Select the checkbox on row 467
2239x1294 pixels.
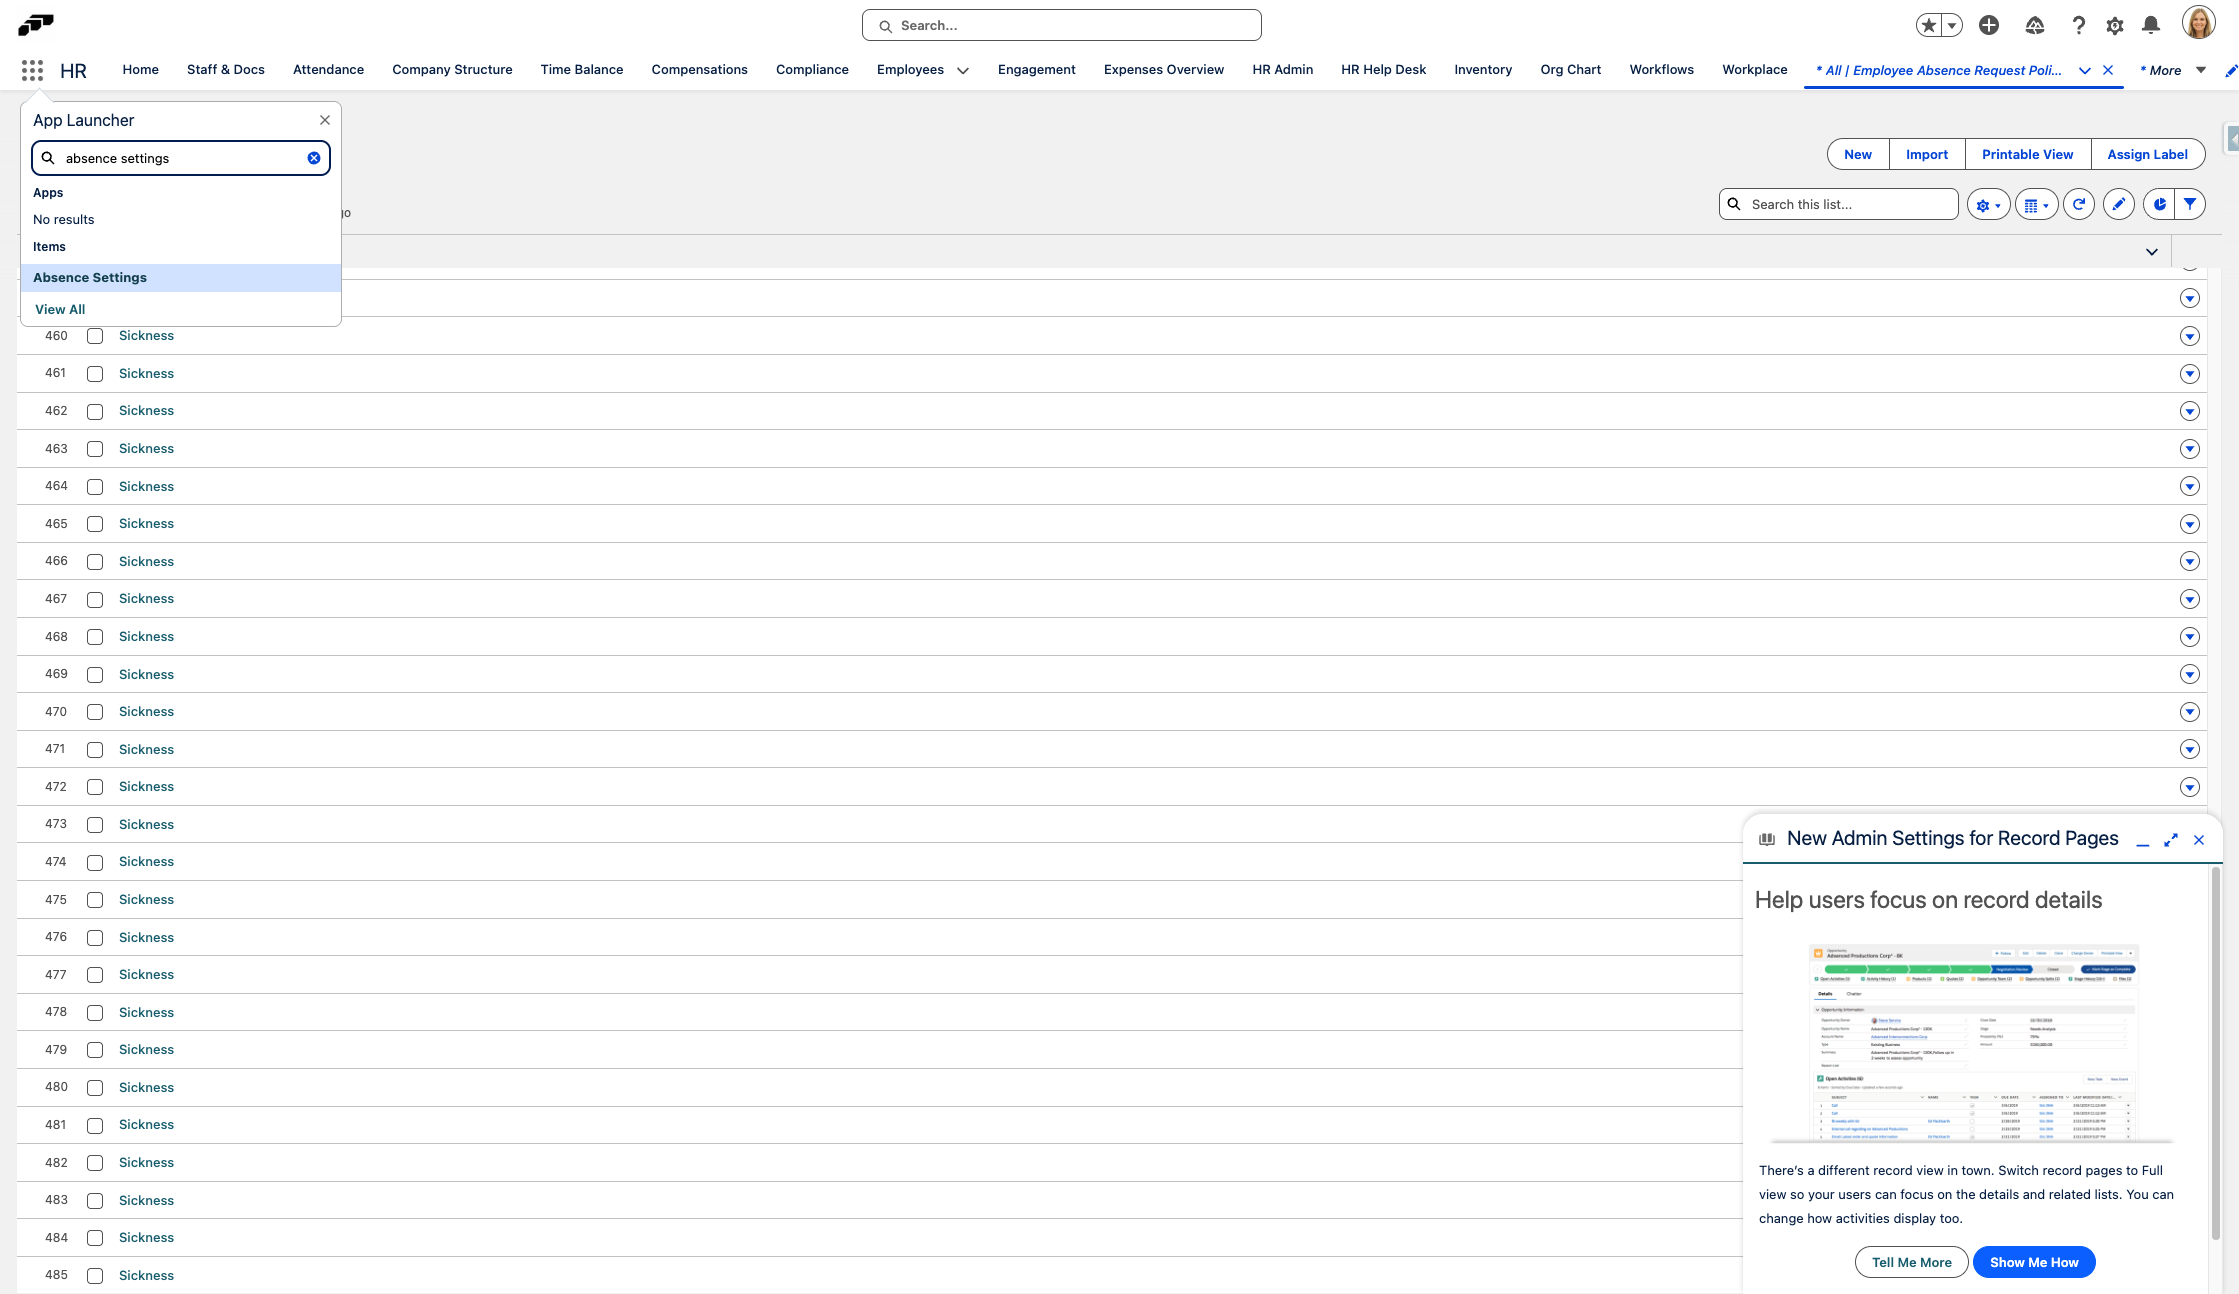(95, 599)
